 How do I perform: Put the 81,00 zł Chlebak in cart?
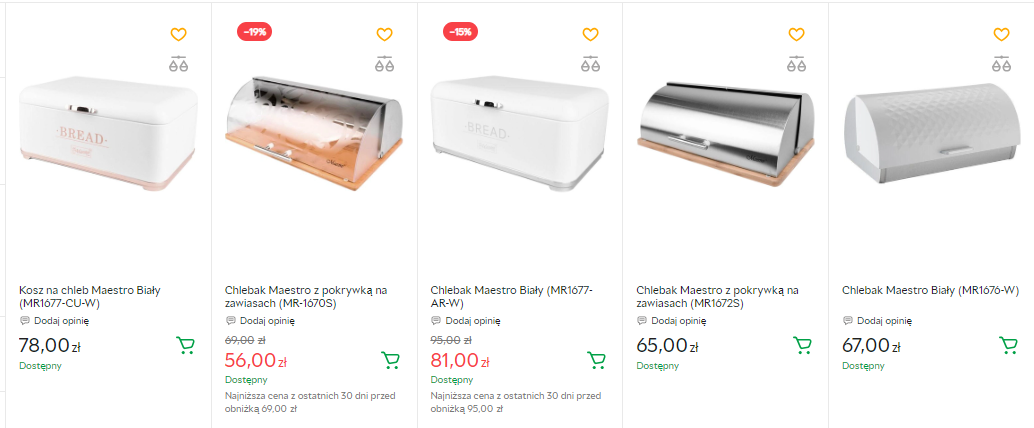[597, 360]
